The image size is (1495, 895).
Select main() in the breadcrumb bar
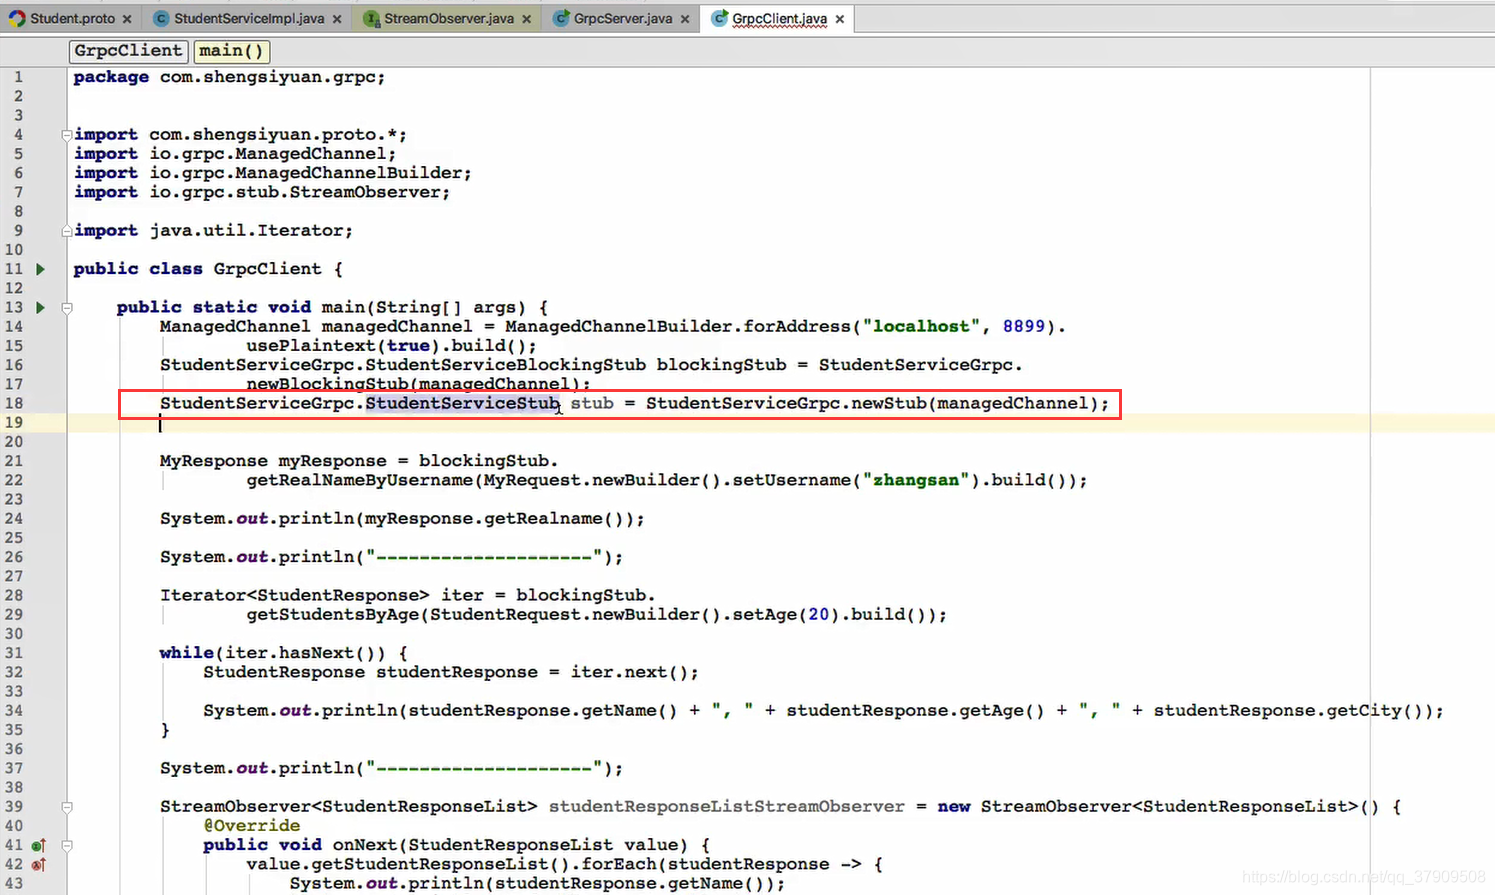pos(231,51)
